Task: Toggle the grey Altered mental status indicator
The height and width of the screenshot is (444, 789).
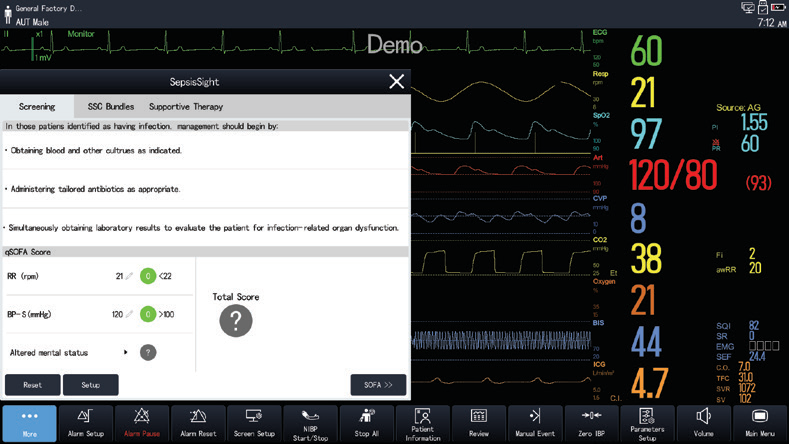Action: point(147,352)
